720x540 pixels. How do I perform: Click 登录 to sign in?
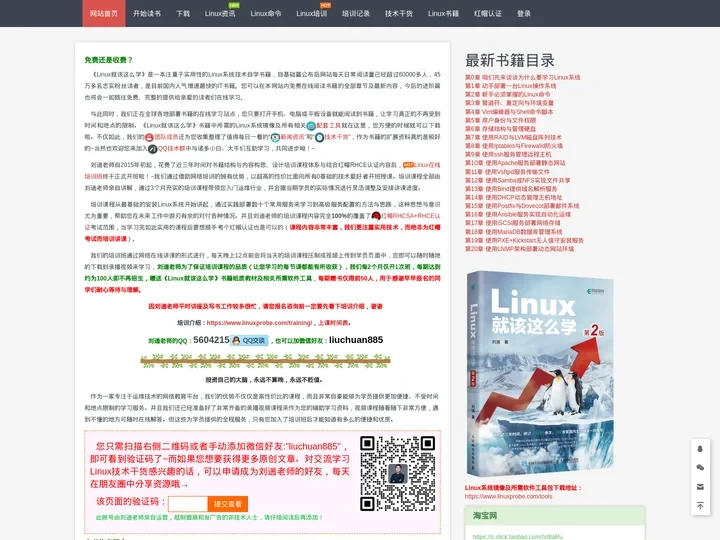(524, 13)
